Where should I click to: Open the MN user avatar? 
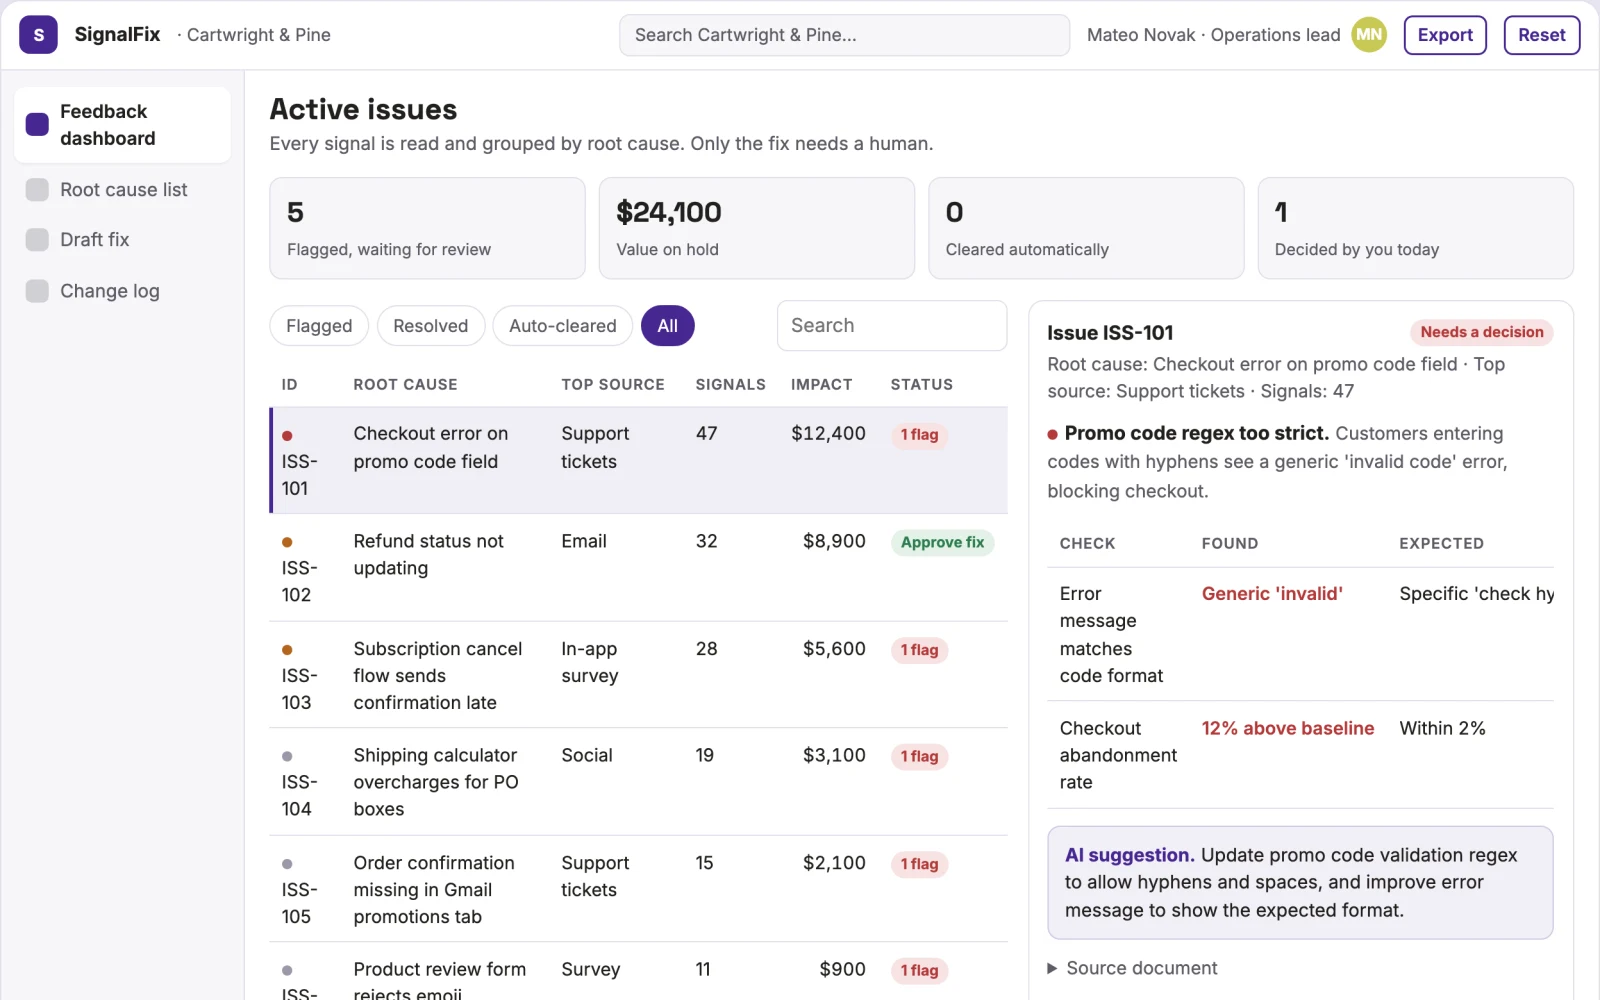1369,35
